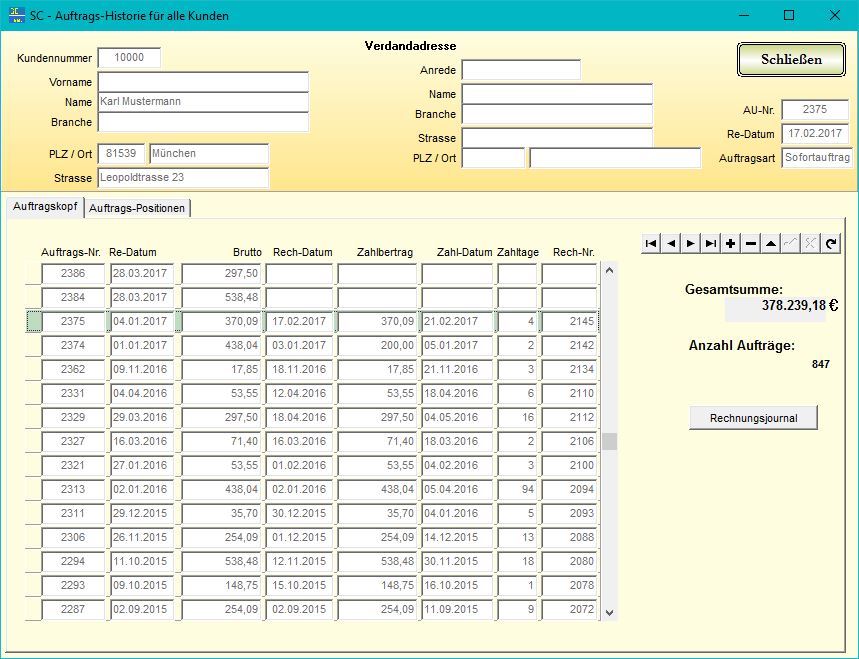Click the Schließen button
Screen dimensions: 859x659
point(791,60)
